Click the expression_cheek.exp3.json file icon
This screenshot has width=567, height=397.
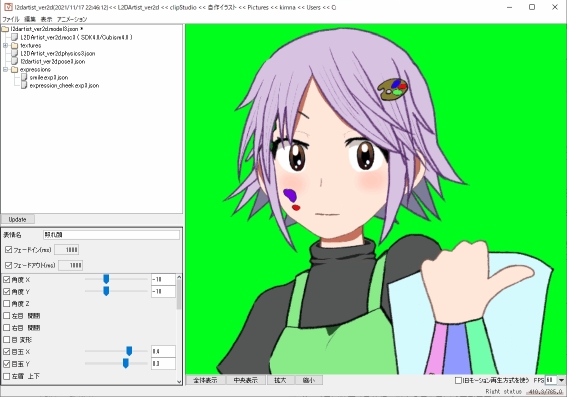click(24, 85)
